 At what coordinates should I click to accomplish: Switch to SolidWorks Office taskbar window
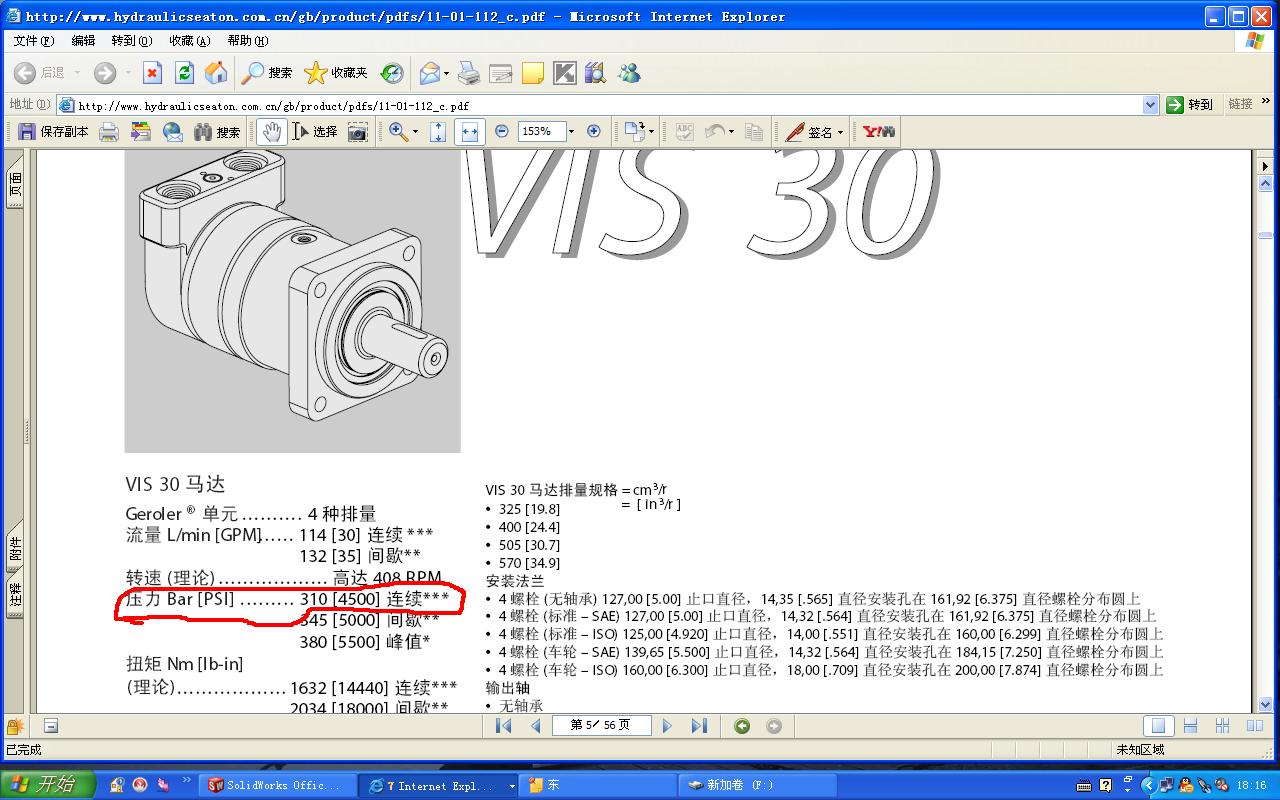[x=277, y=785]
